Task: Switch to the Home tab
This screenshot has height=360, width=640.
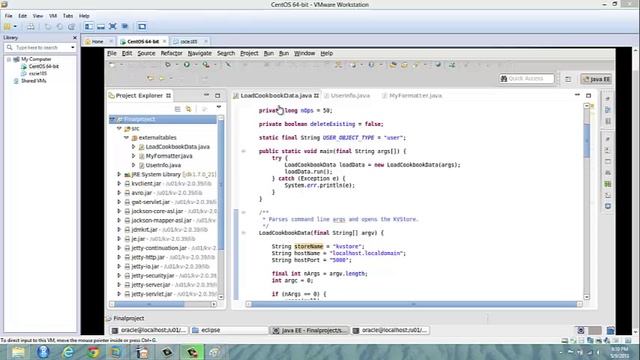Action: (x=98, y=42)
